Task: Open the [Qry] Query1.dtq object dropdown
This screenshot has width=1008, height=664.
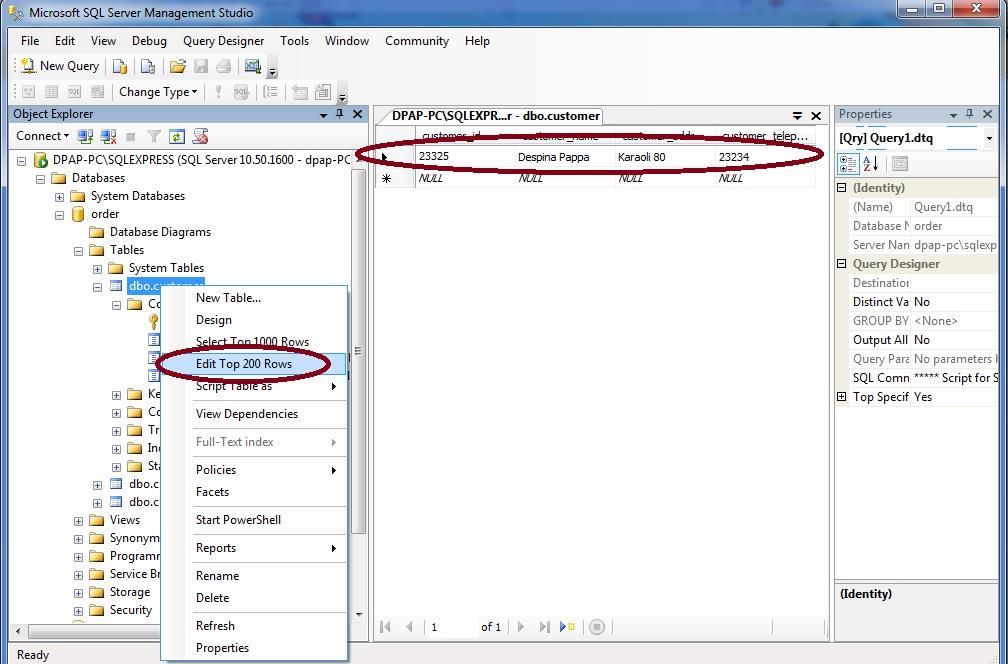Action: [x=989, y=138]
